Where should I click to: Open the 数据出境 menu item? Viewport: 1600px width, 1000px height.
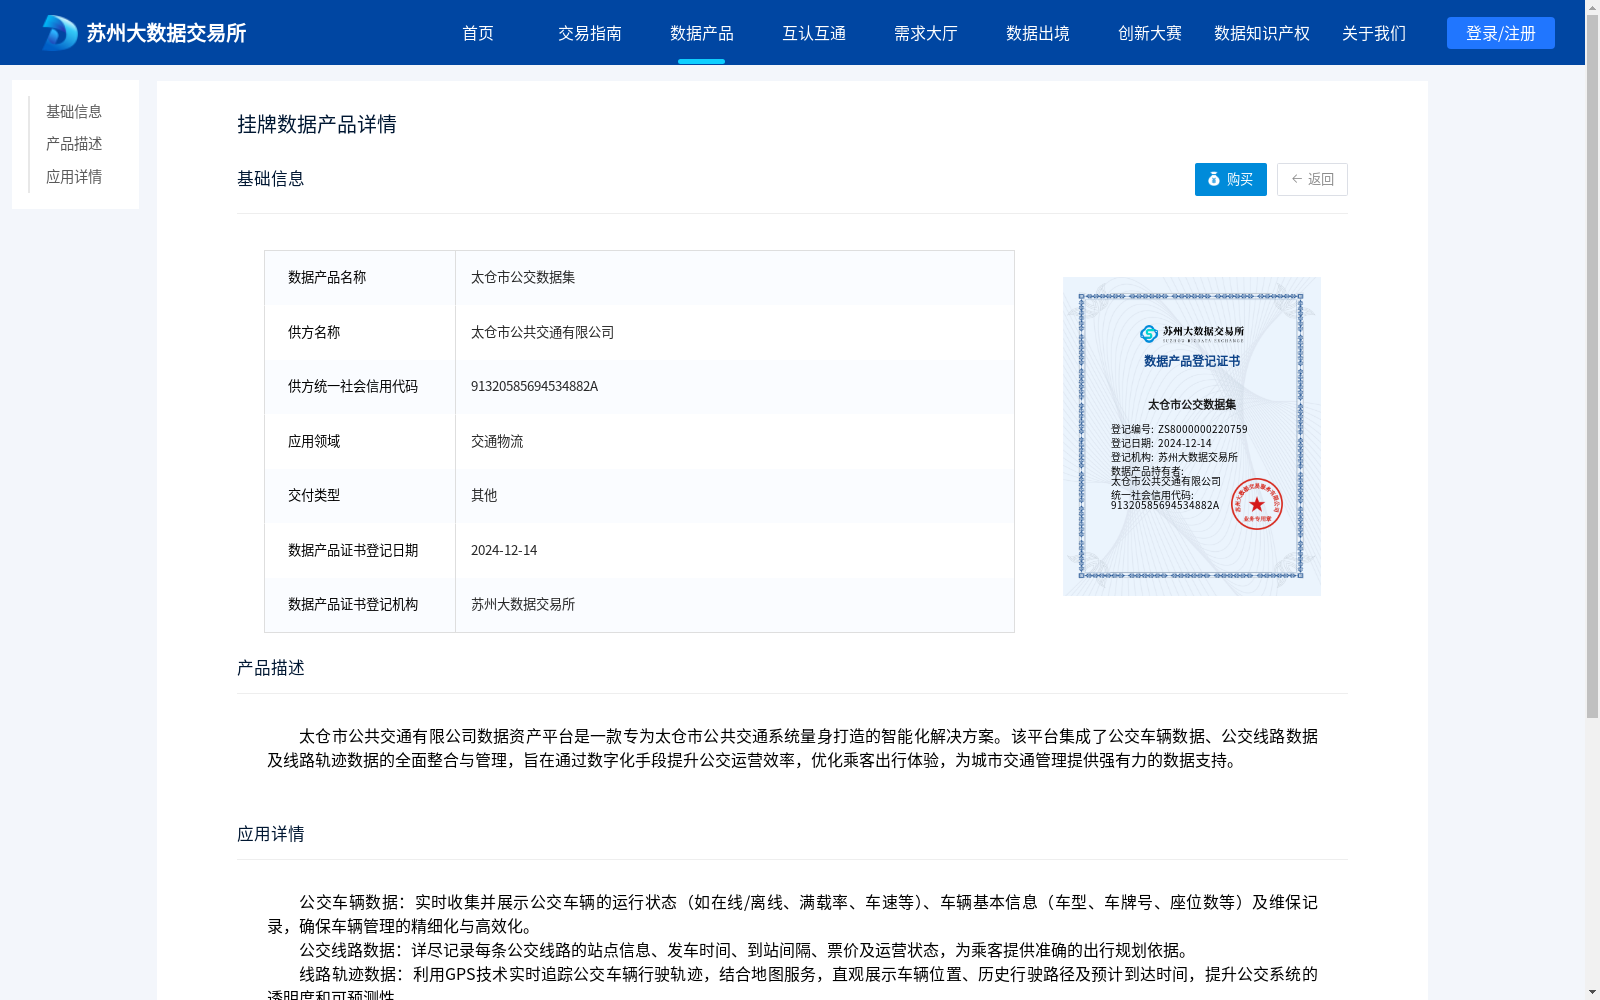pos(1038,33)
